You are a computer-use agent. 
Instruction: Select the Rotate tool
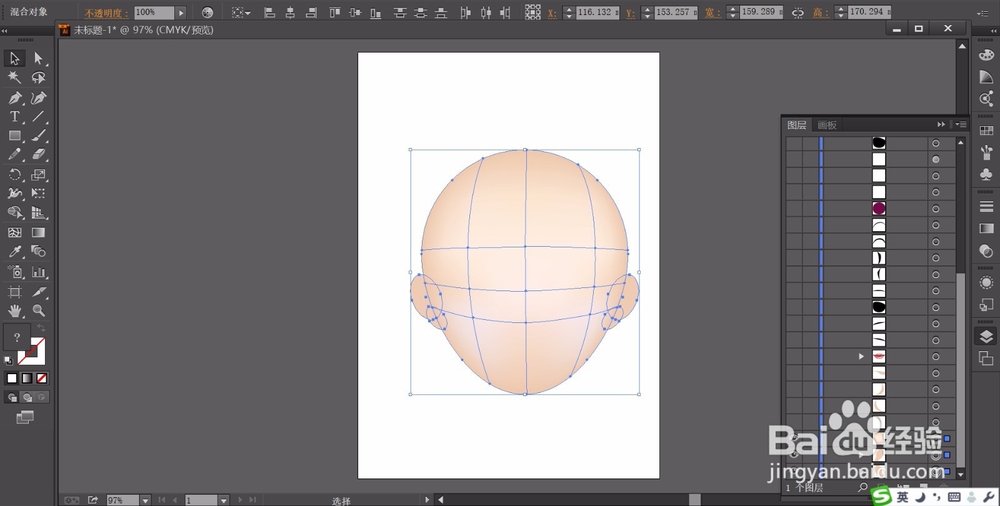[15, 174]
